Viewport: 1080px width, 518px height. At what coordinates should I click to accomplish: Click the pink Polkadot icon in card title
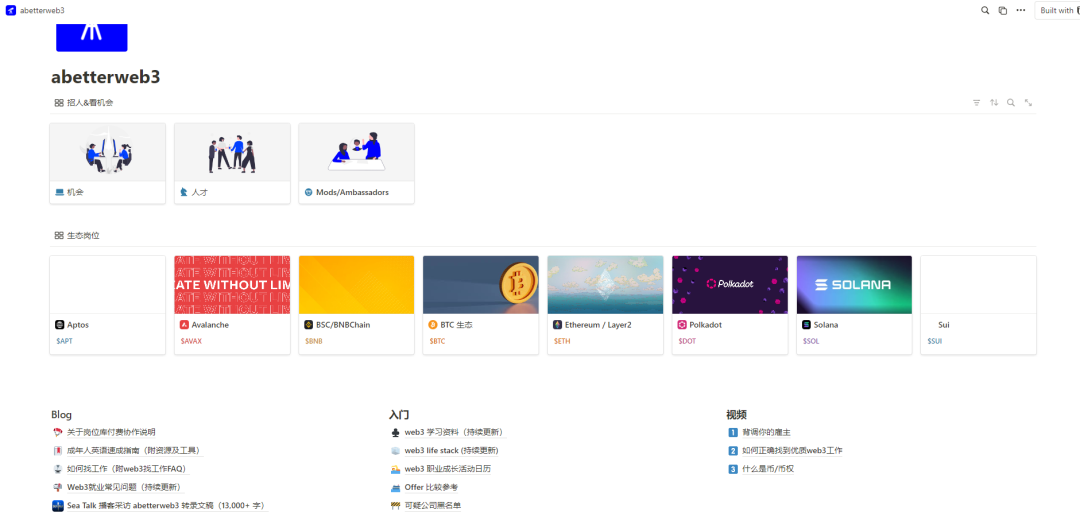point(682,324)
